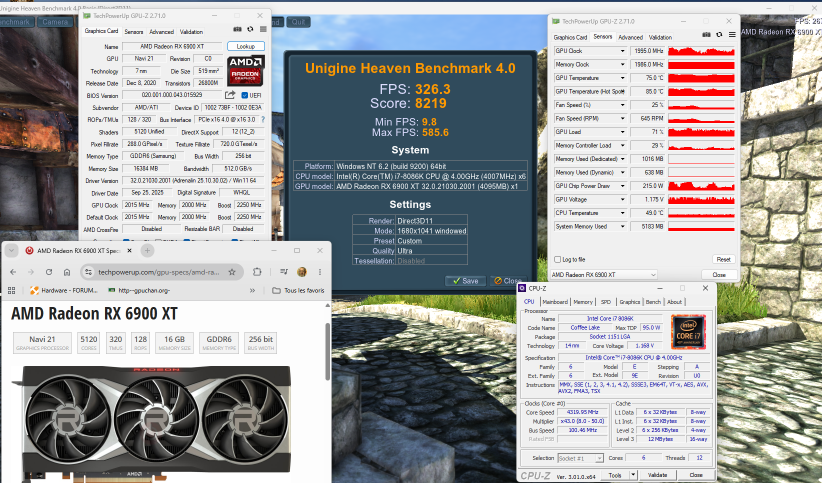Click the screenshot camera icon in left GPU-Z

click(x=237, y=30)
